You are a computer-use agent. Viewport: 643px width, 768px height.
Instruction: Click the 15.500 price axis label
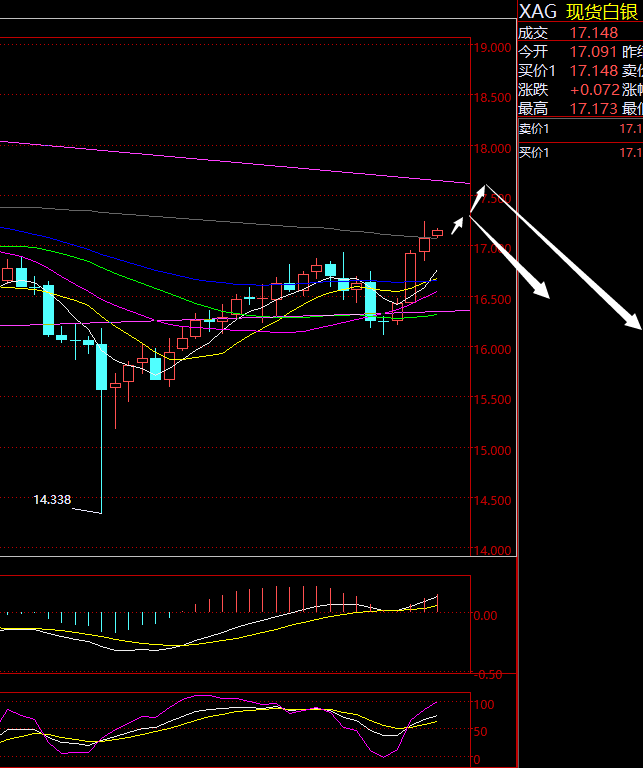(492, 400)
